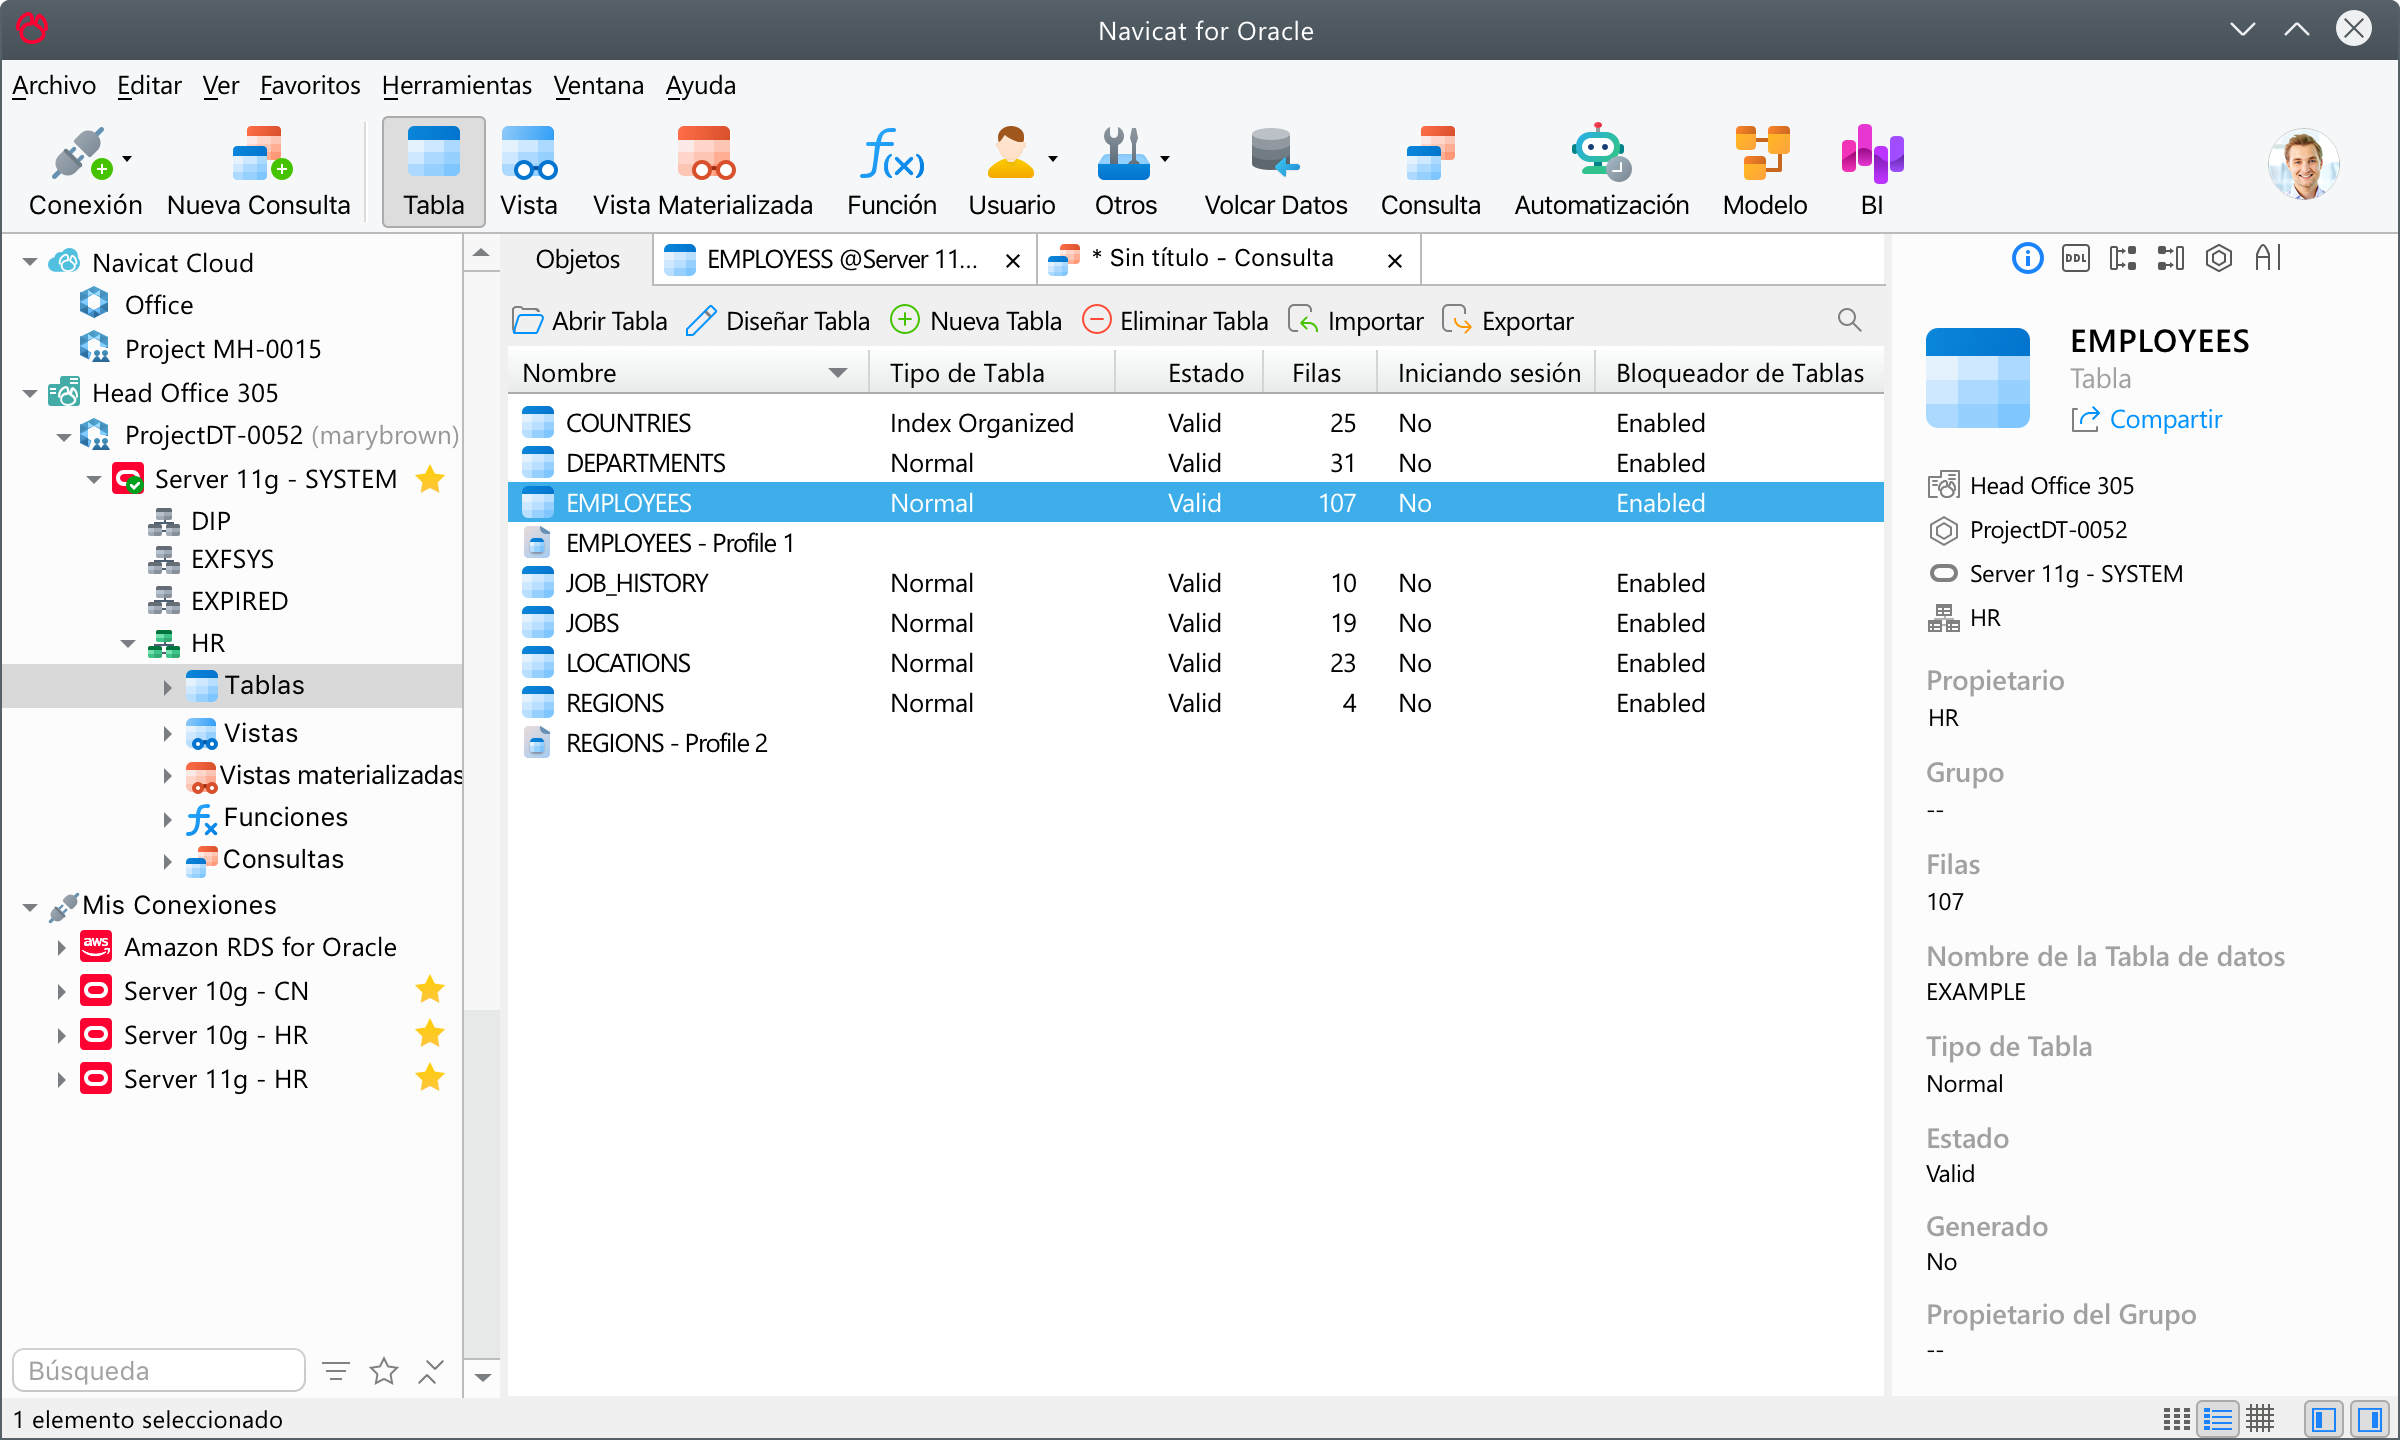Click the collapse arrows icon beside Búsqueda
2400x1440 pixels.
click(430, 1371)
